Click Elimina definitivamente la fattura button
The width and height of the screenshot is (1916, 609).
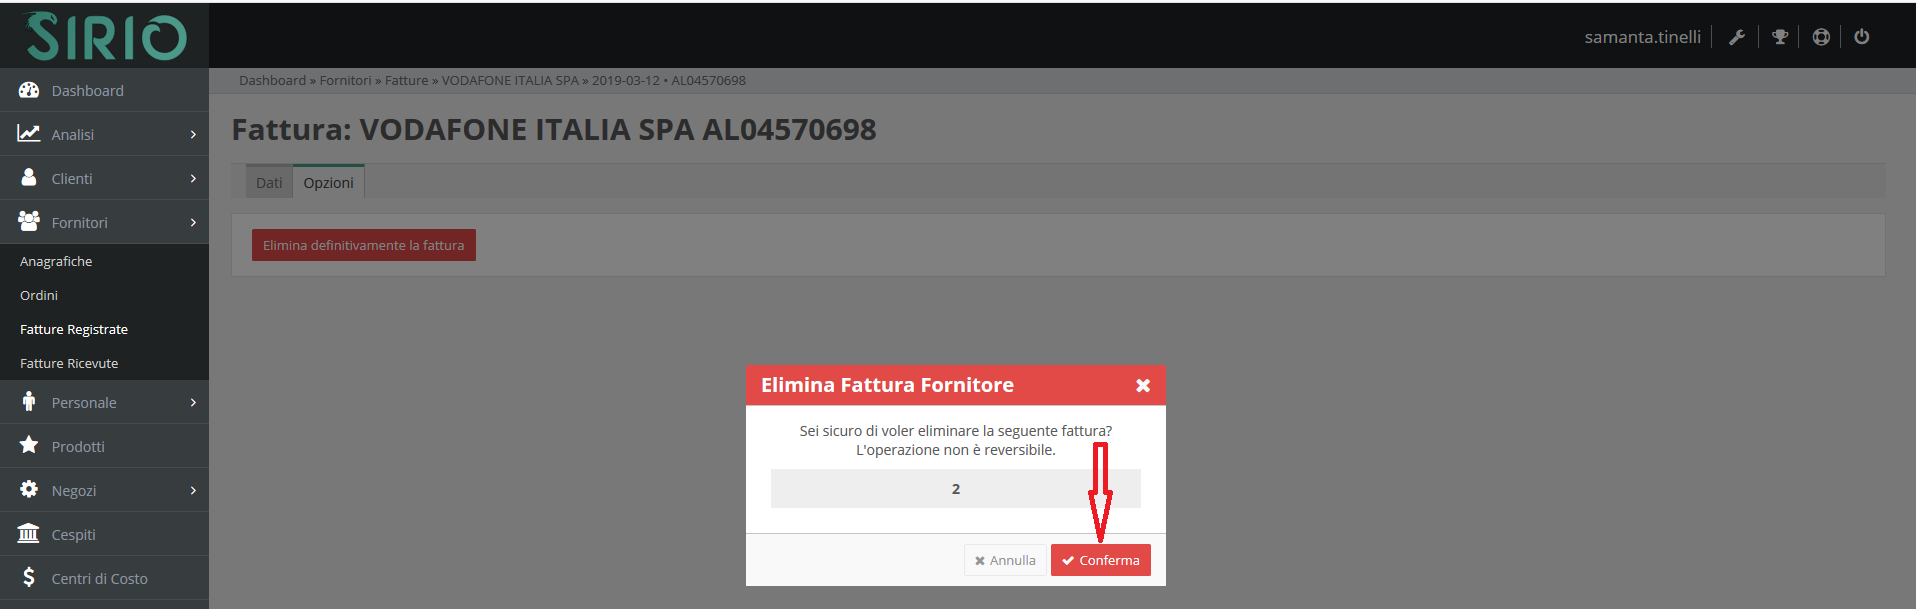[363, 245]
